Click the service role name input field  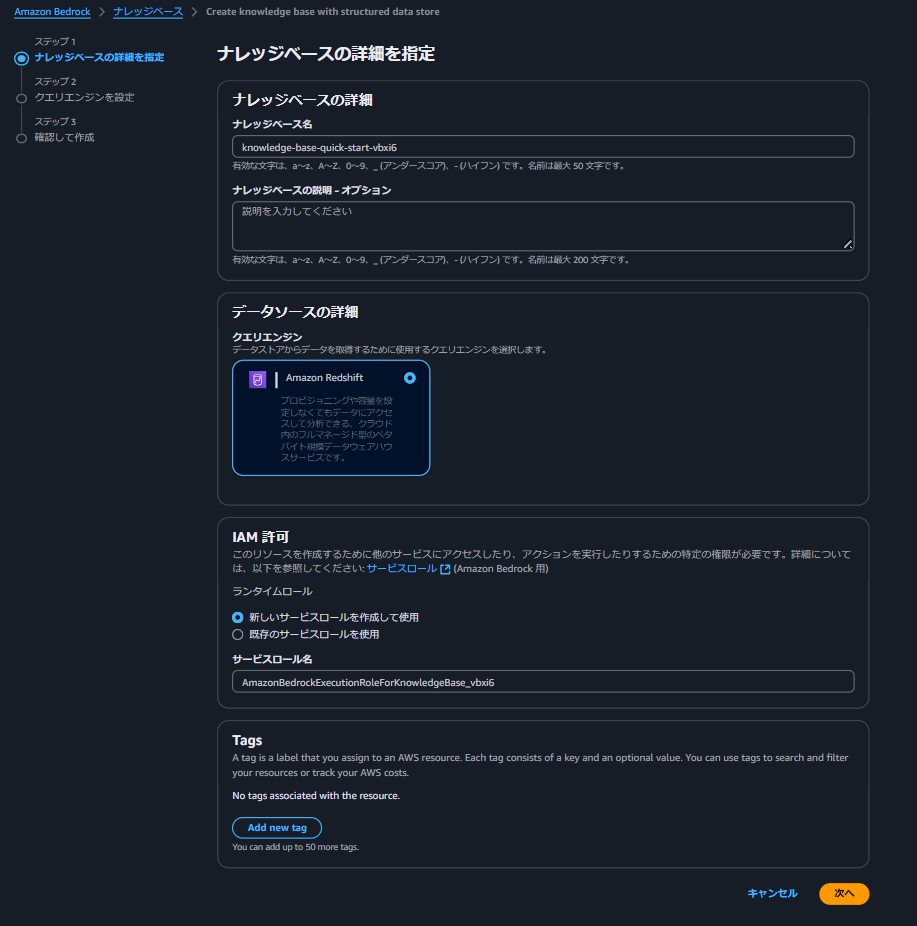(x=543, y=682)
